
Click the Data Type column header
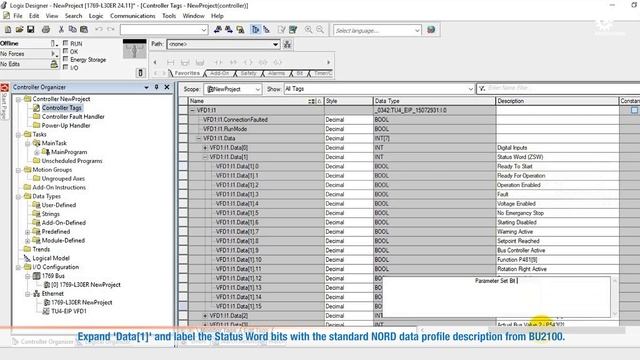(x=434, y=101)
